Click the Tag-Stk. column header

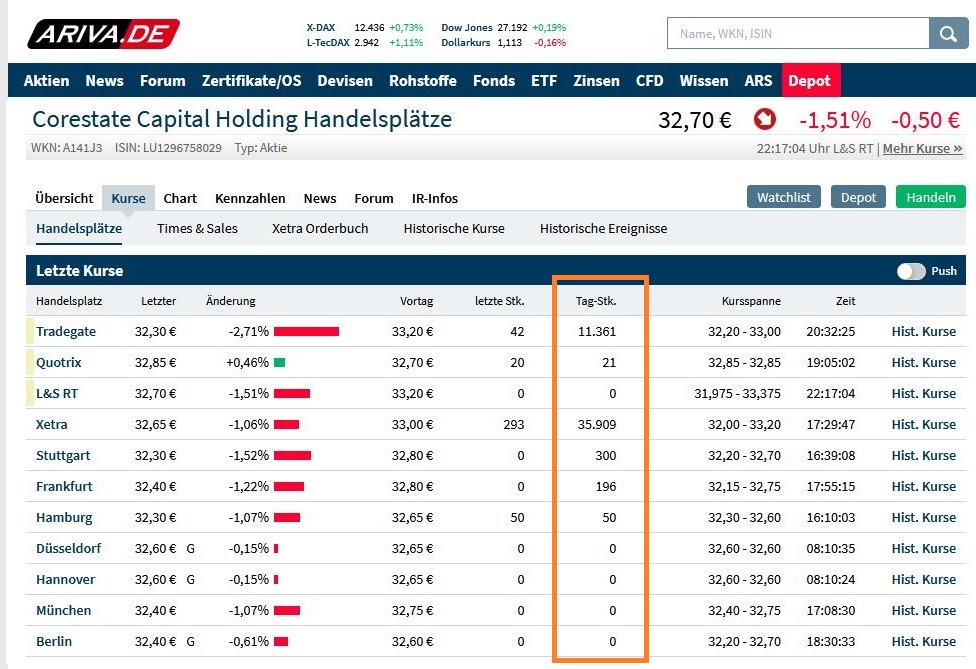pyautogui.click(x=599, y=300)
